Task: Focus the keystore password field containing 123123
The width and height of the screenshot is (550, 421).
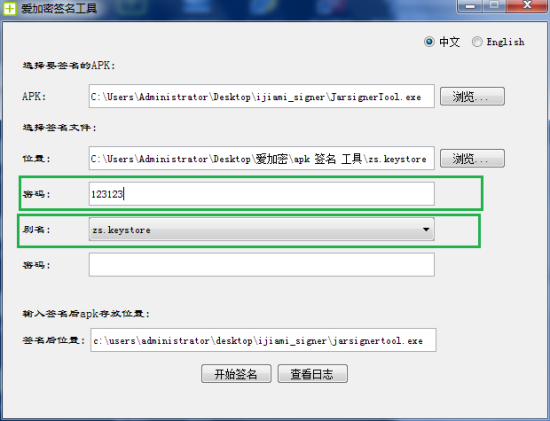Action: 262,194
